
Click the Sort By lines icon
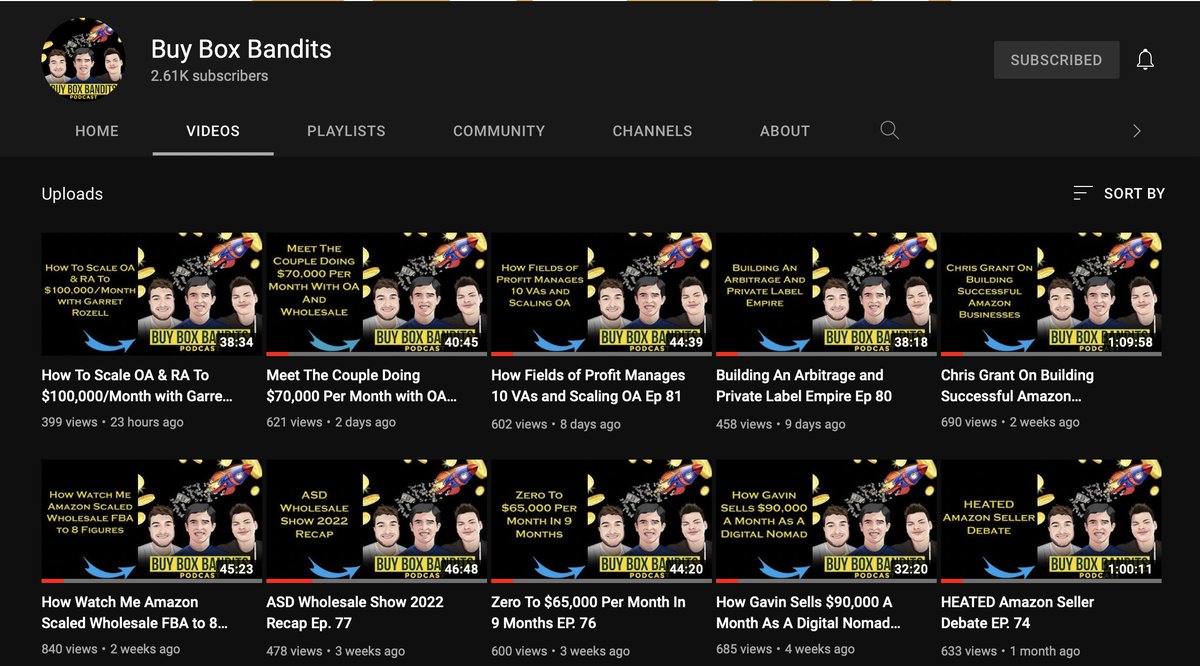pos(1082,193)
